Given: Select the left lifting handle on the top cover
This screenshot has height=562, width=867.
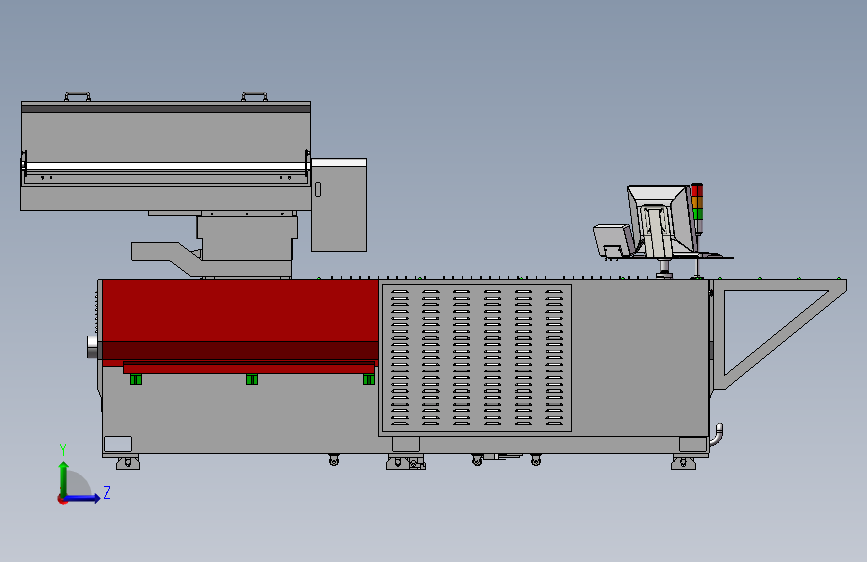Looking at the screenshot, I should (x=77, y=97).
